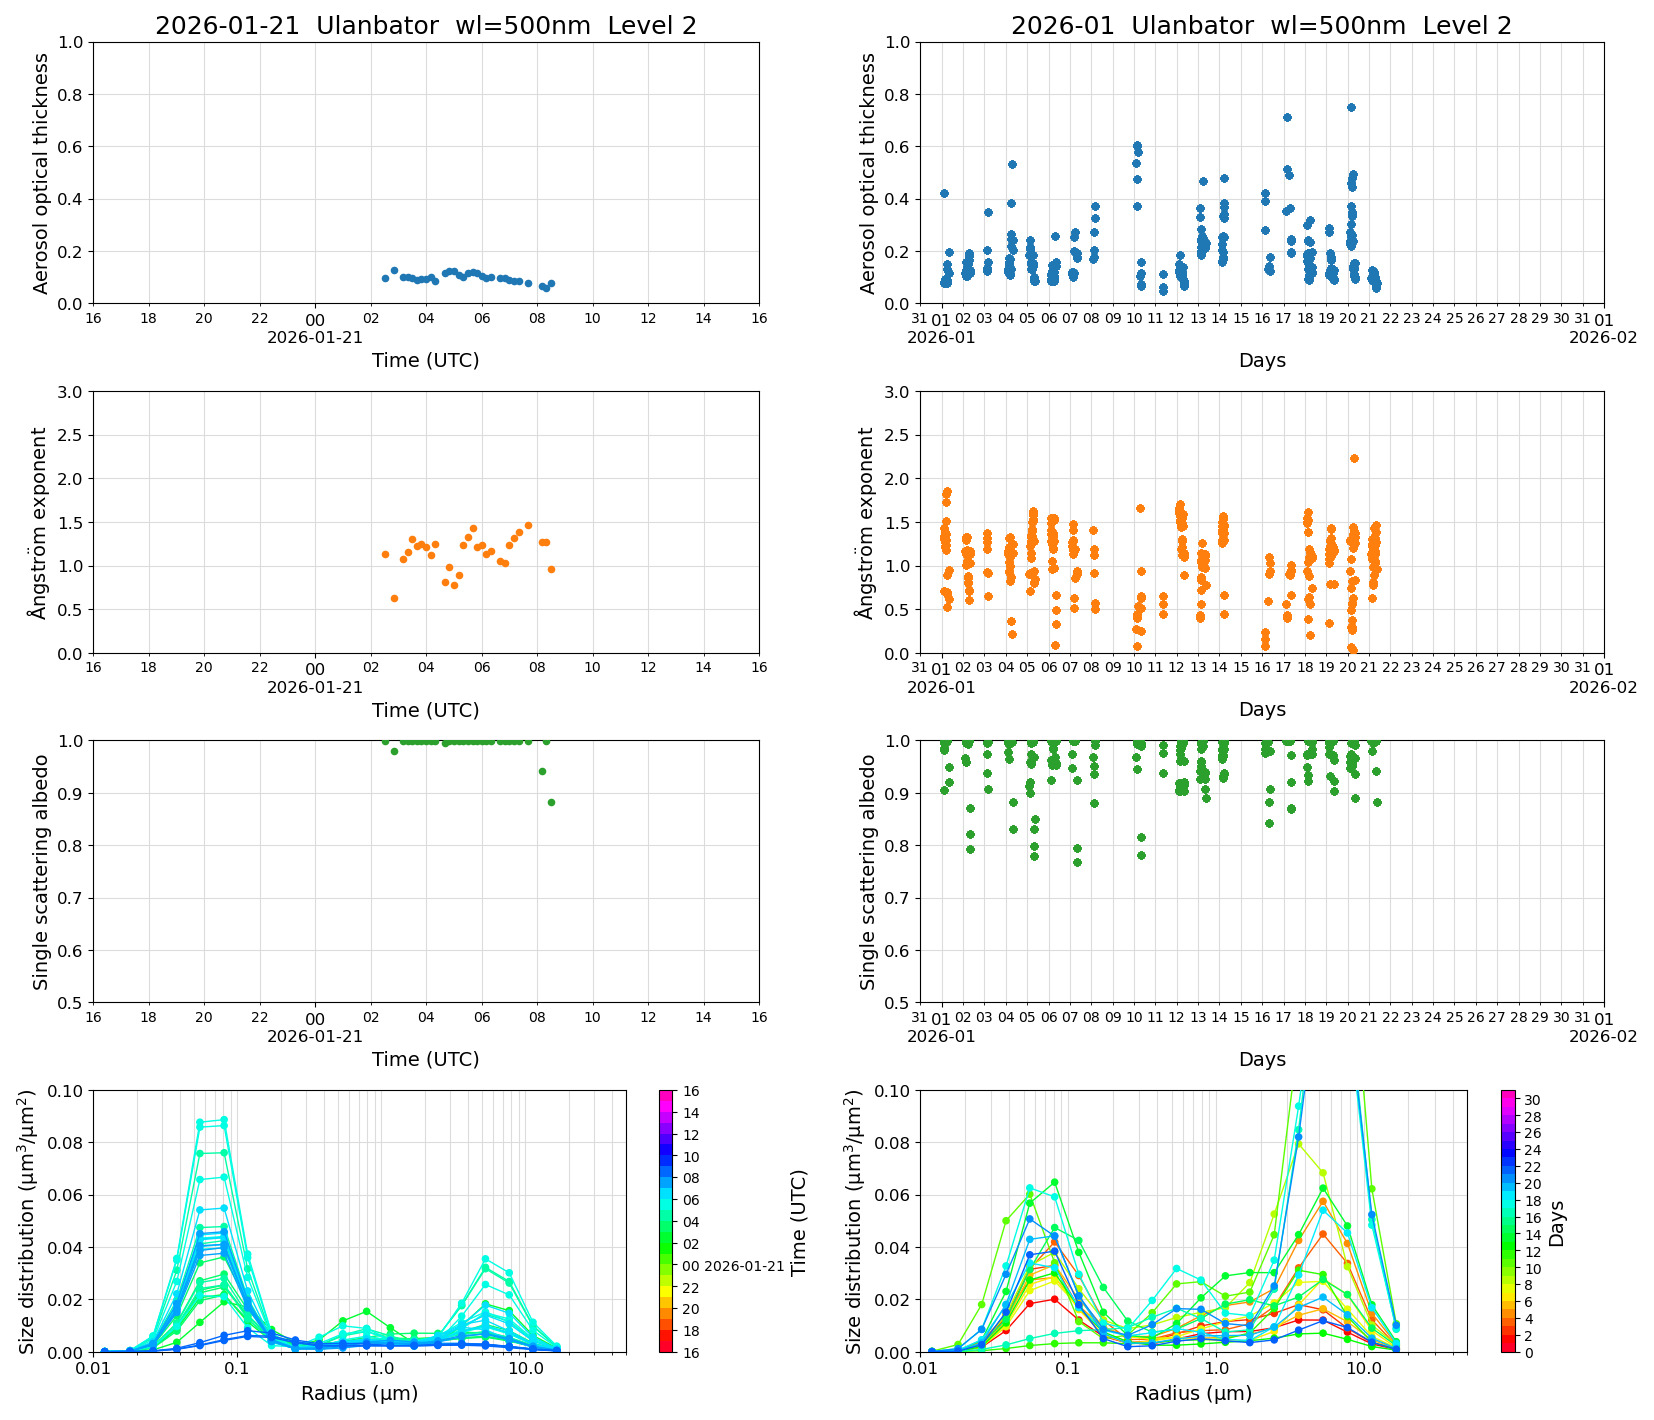Click the Aerosol optical thickness y-axis label, daily plot
Viewport: 1654px width, 1420px height.
(41, 173)
